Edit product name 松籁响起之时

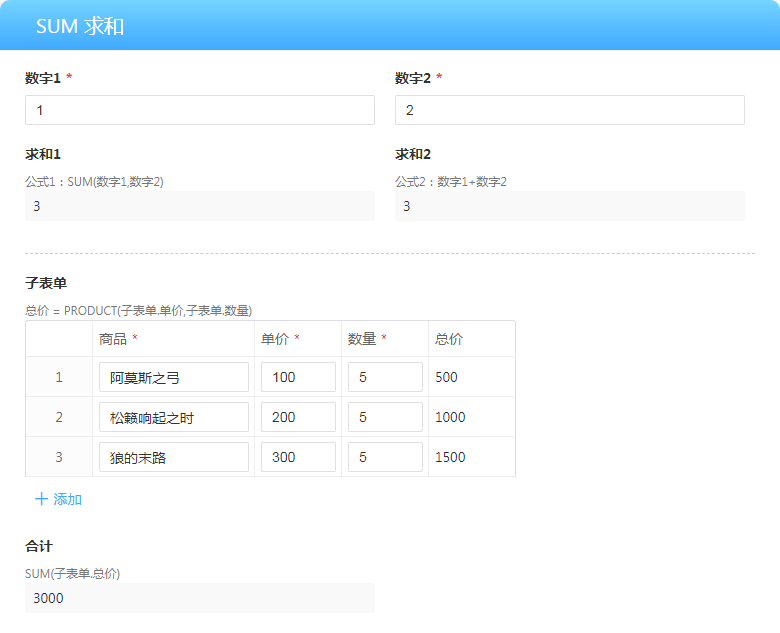tap(173, 417)
